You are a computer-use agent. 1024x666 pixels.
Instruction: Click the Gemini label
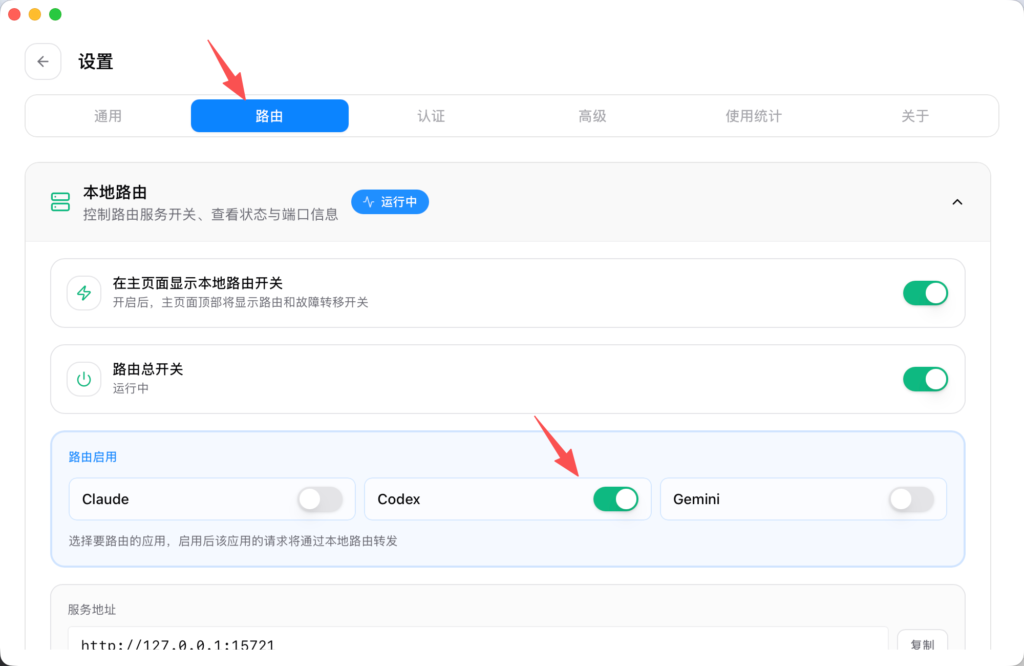696,500
